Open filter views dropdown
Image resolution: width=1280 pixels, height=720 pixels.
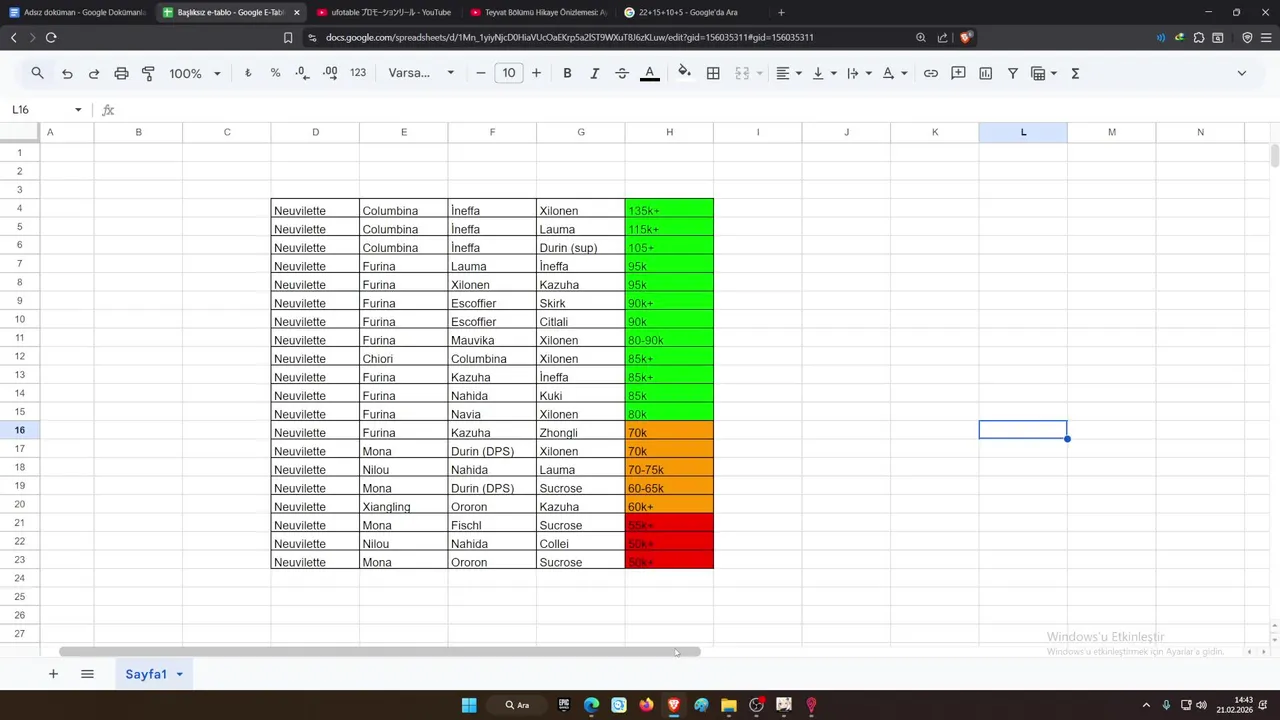point(1043,73)
